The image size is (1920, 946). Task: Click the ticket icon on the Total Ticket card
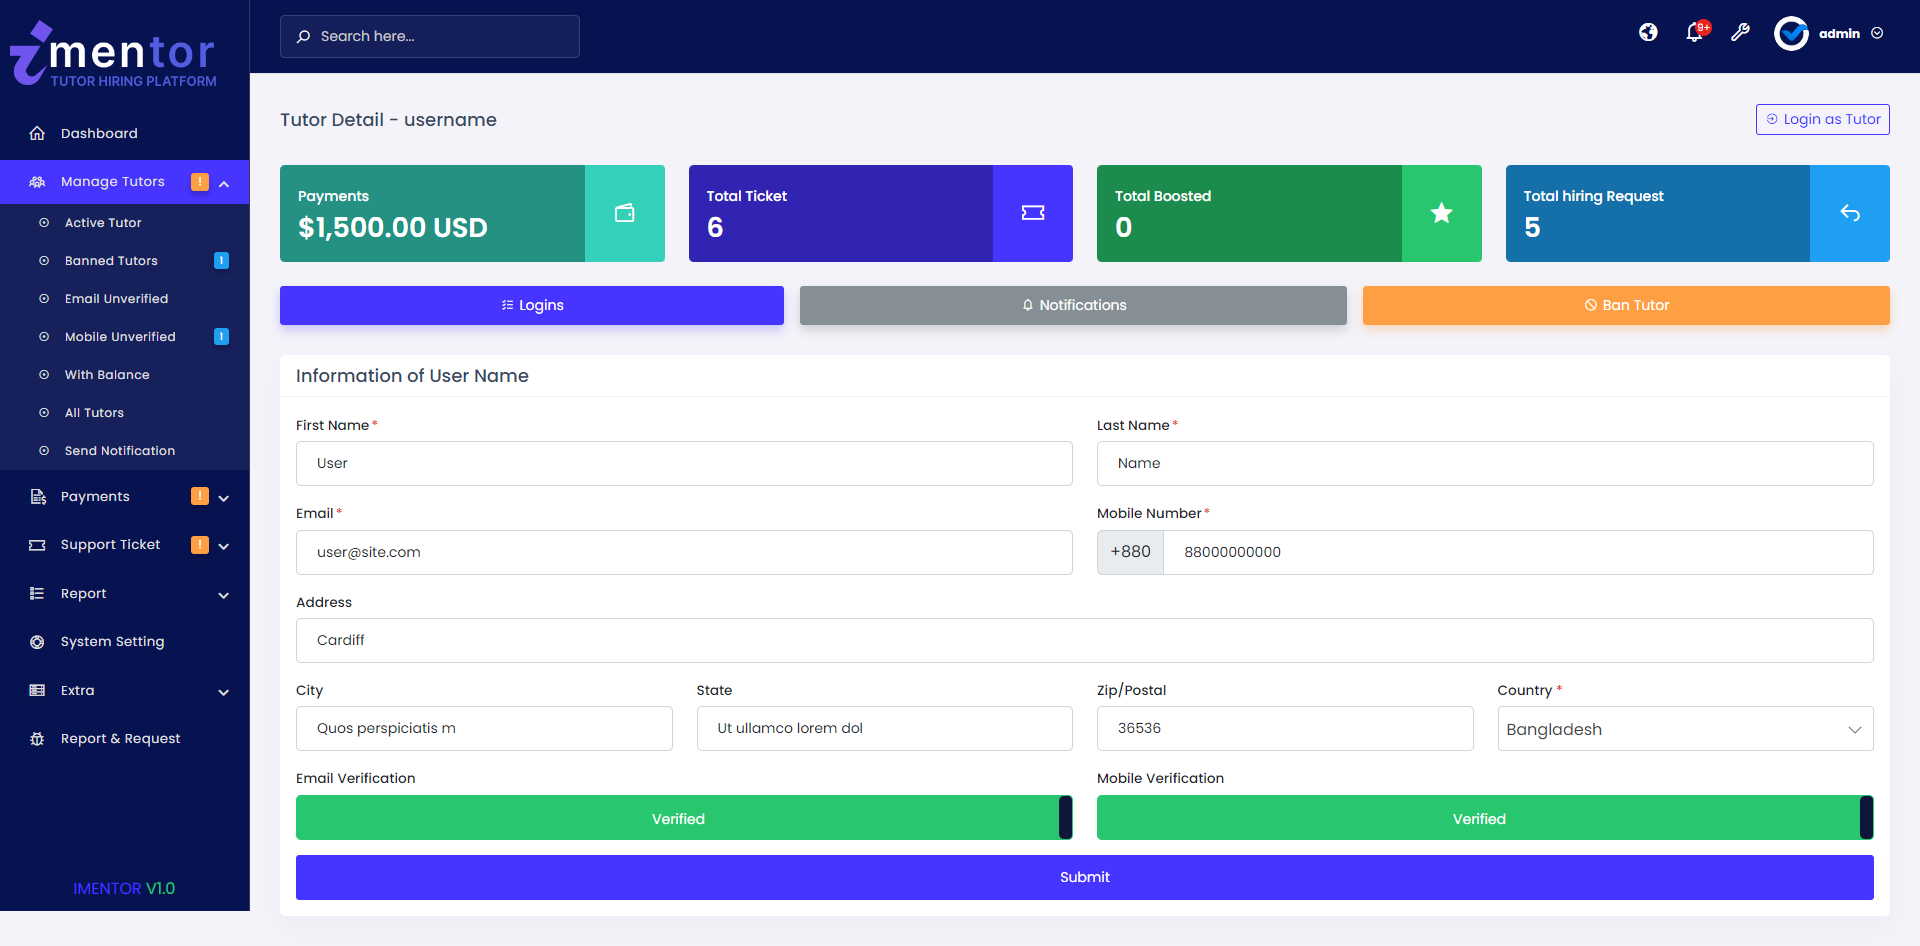1033,213
